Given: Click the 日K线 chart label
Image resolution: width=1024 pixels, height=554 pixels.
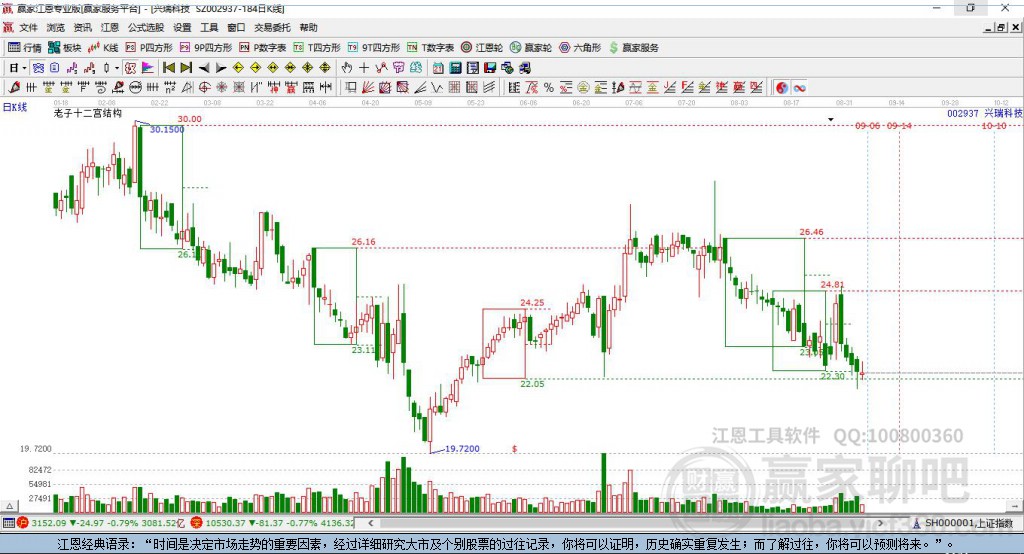Looking at the screenshot, I should pyautogui.click(x=15, y=107).
